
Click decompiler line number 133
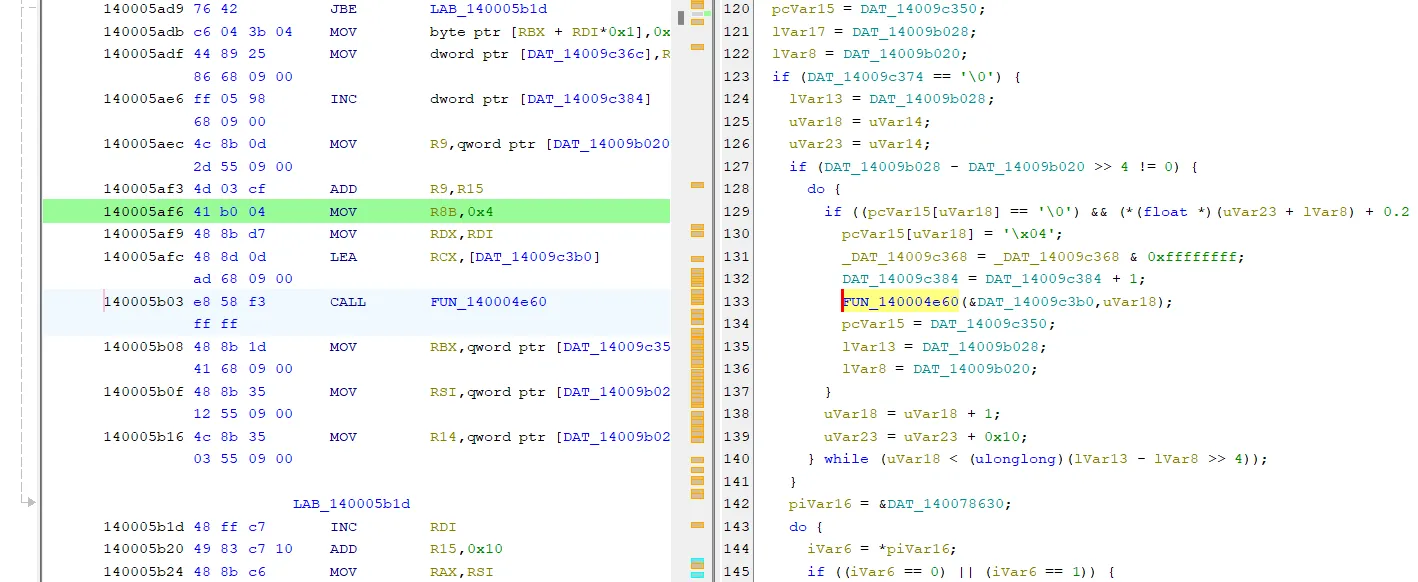pos(735,302)
